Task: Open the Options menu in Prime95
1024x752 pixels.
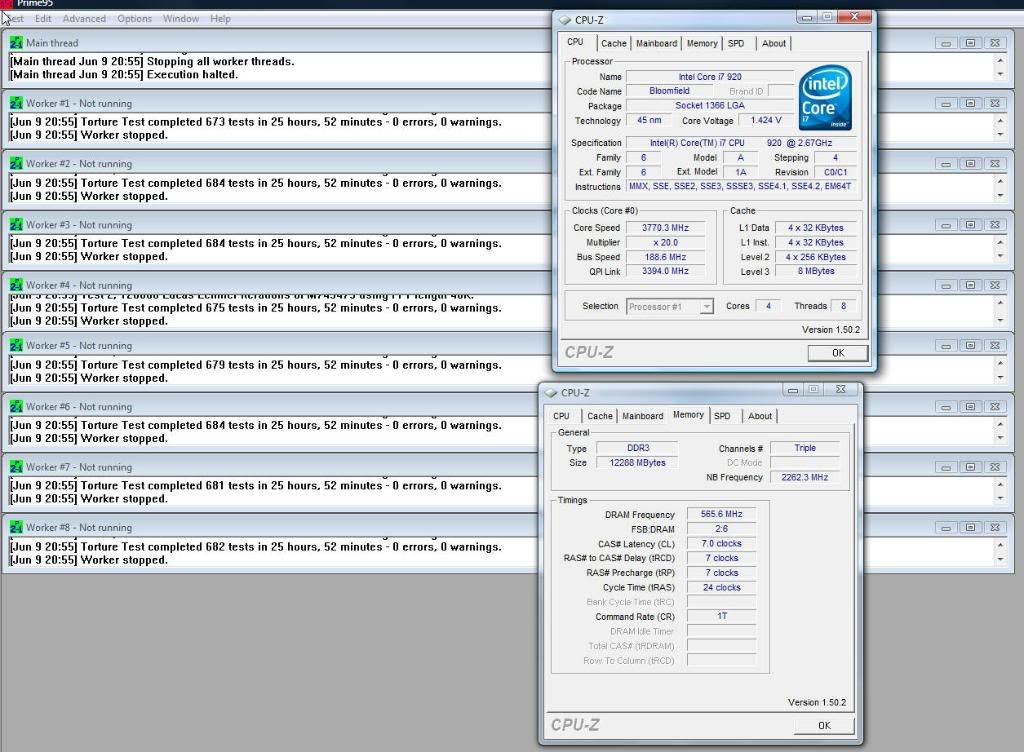Action: tap(135, 19)
